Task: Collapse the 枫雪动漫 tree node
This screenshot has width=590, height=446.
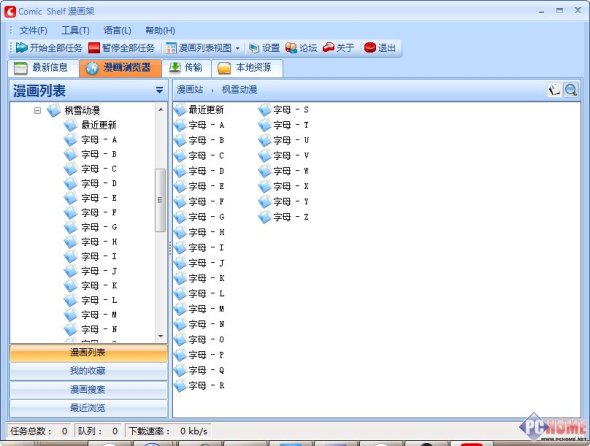Action: 37,110
